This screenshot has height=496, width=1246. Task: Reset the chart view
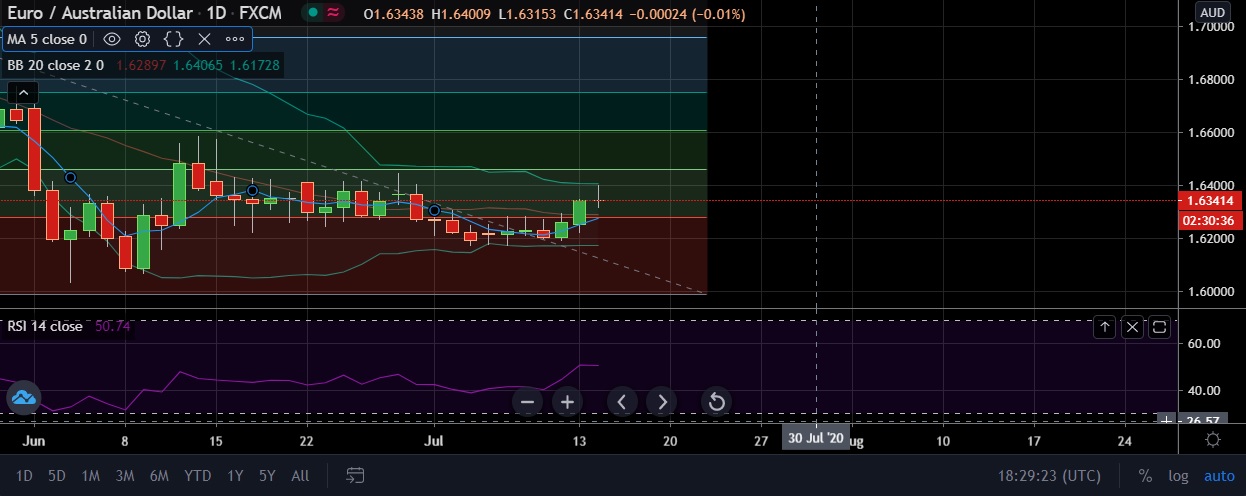(x=716, y=402)
